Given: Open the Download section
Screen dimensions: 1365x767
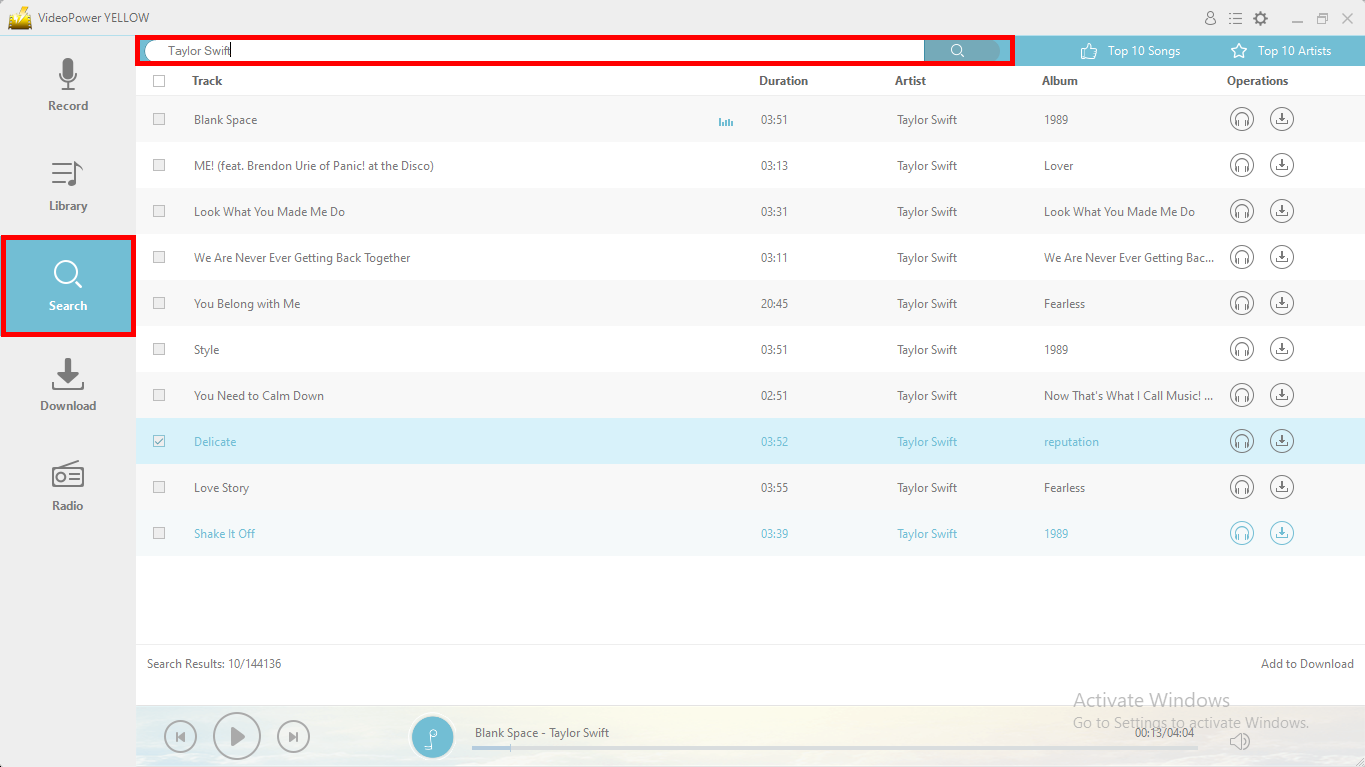Looking at the screenshot, I should point(67,385).
